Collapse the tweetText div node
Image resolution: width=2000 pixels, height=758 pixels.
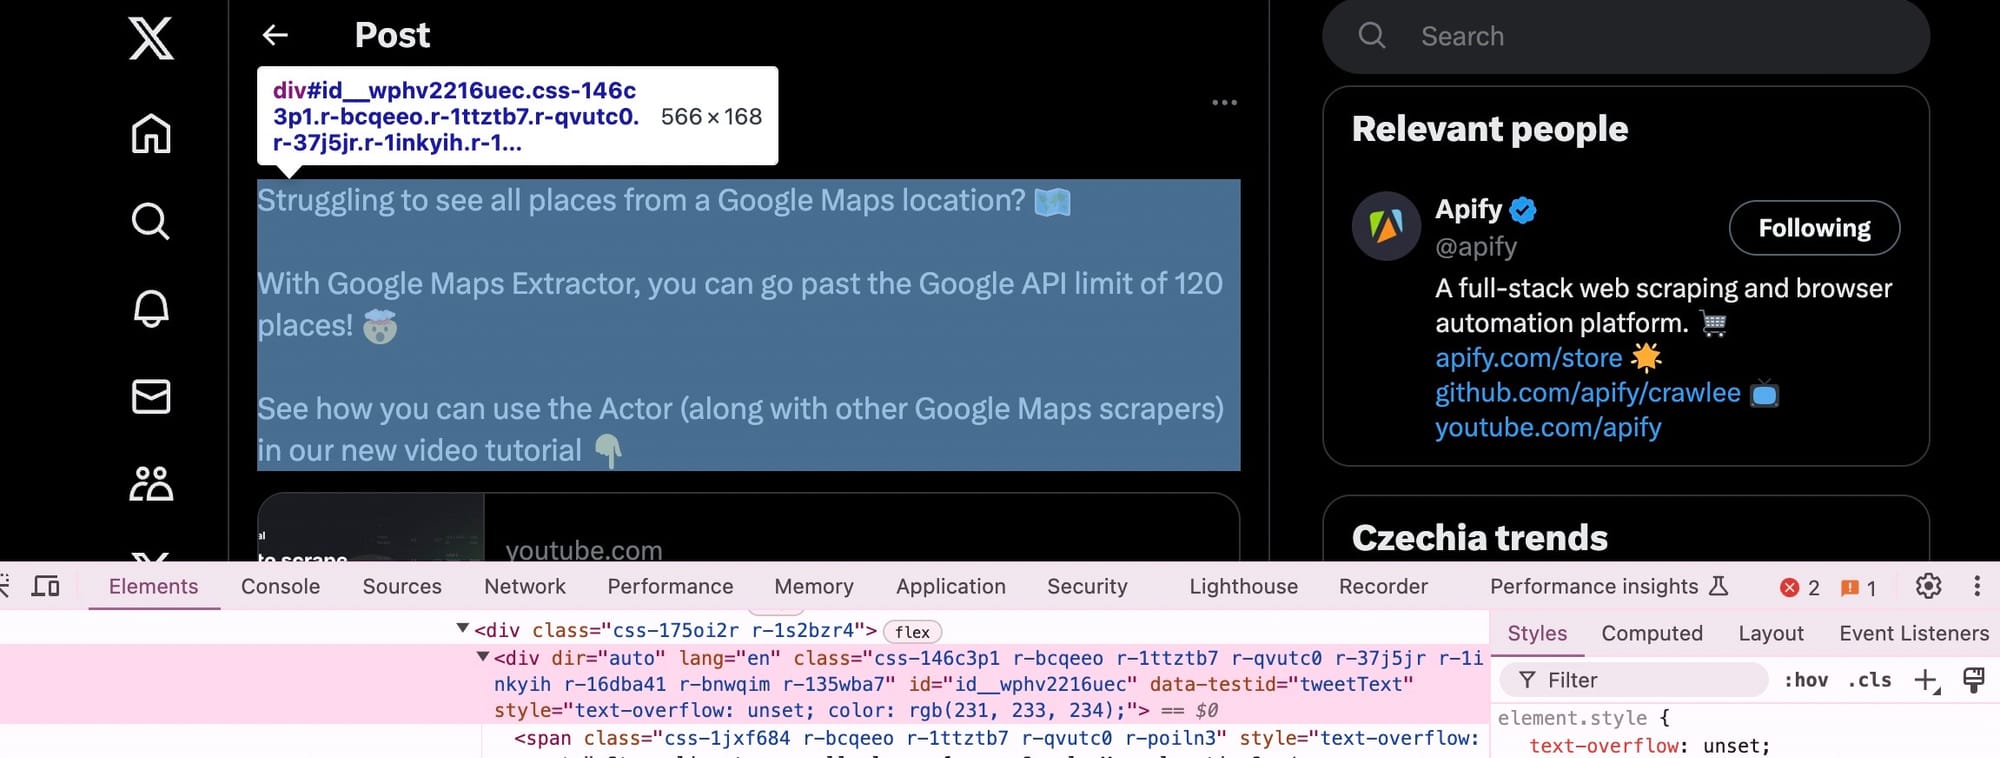point(482,657)
